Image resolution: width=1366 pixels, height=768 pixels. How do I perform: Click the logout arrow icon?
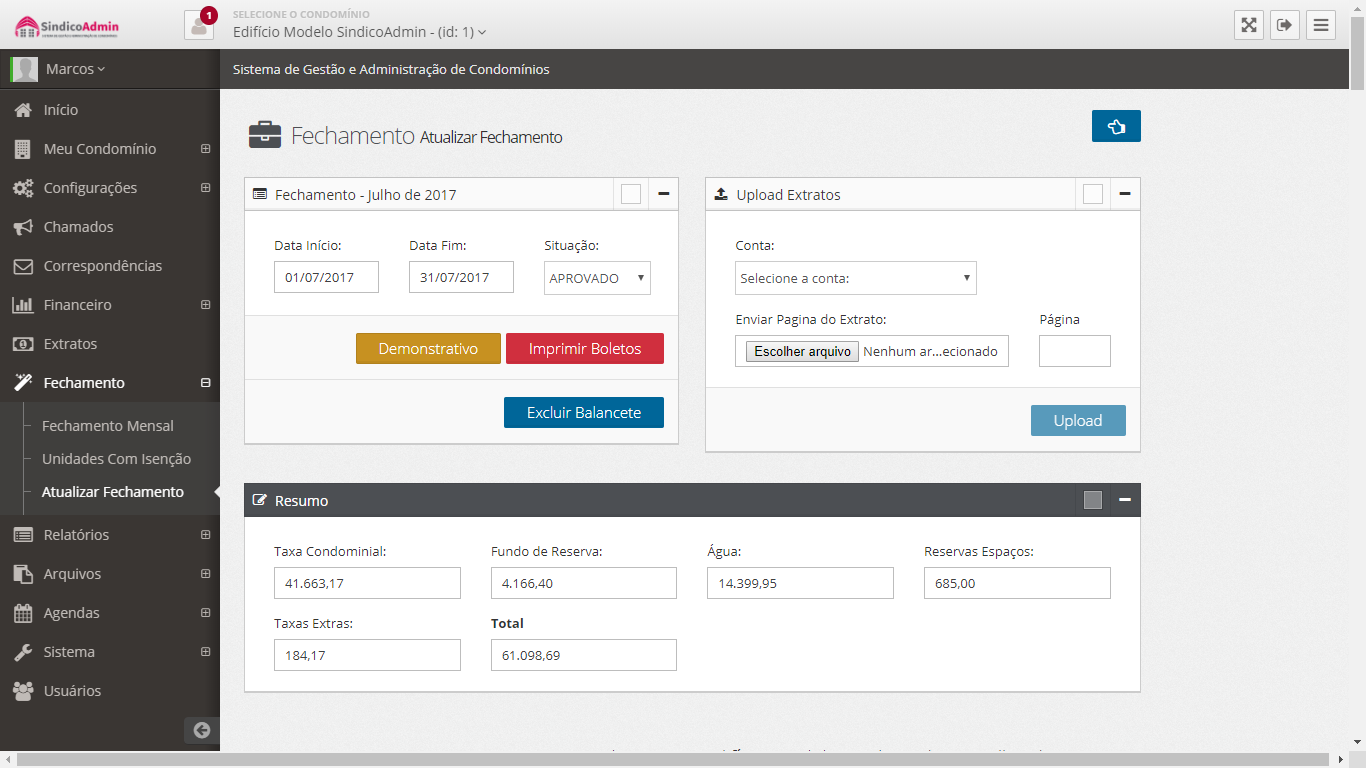[1285, 25]
